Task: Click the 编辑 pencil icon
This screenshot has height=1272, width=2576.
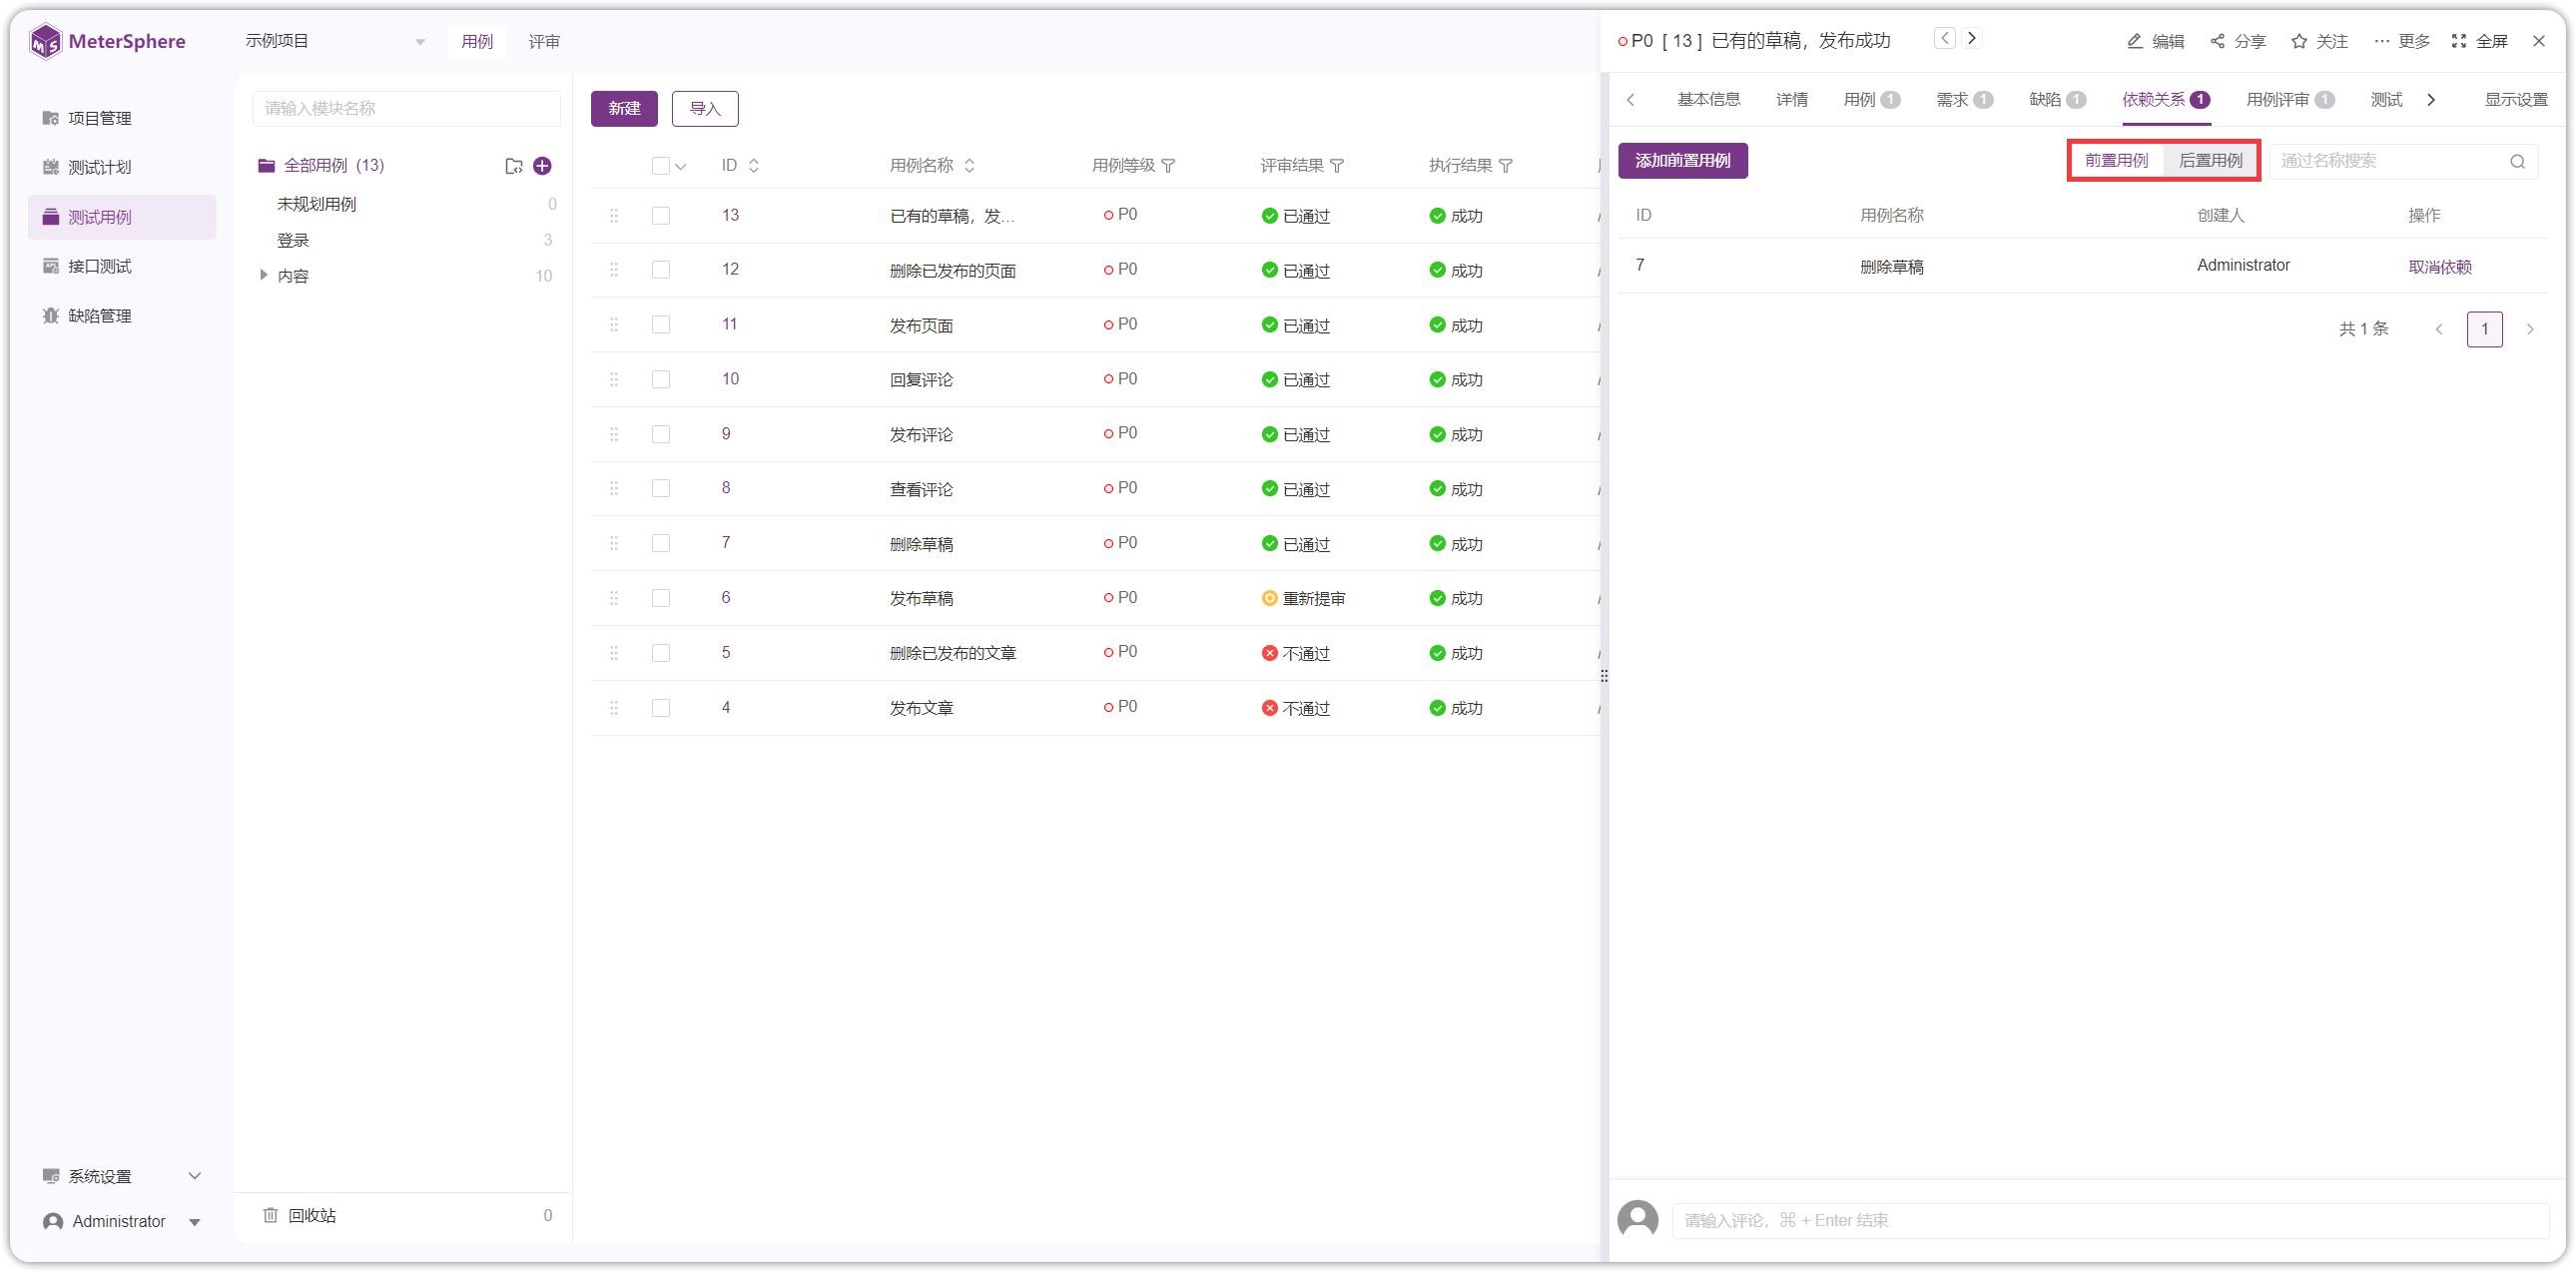Action: [x=2134, y=41]
